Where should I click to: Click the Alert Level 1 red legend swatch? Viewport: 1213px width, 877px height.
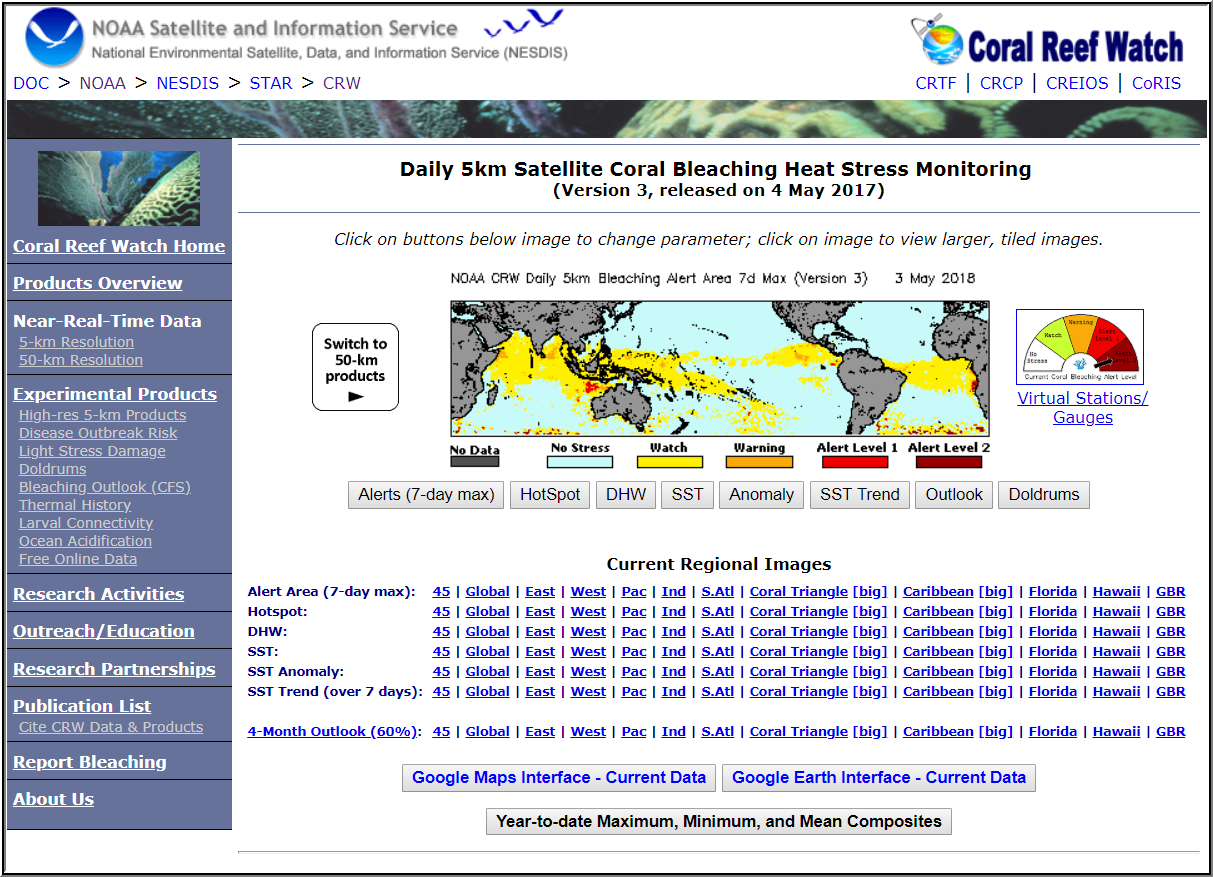[x=854, y=462]
